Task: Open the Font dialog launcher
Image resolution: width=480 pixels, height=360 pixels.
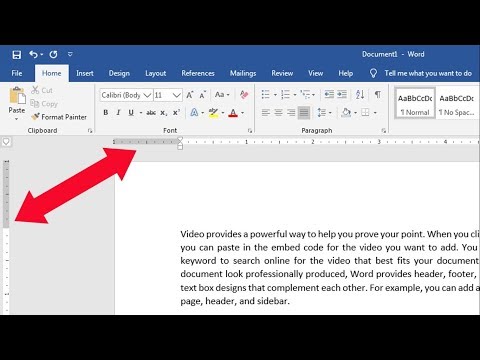Action: tap(250, 131)
